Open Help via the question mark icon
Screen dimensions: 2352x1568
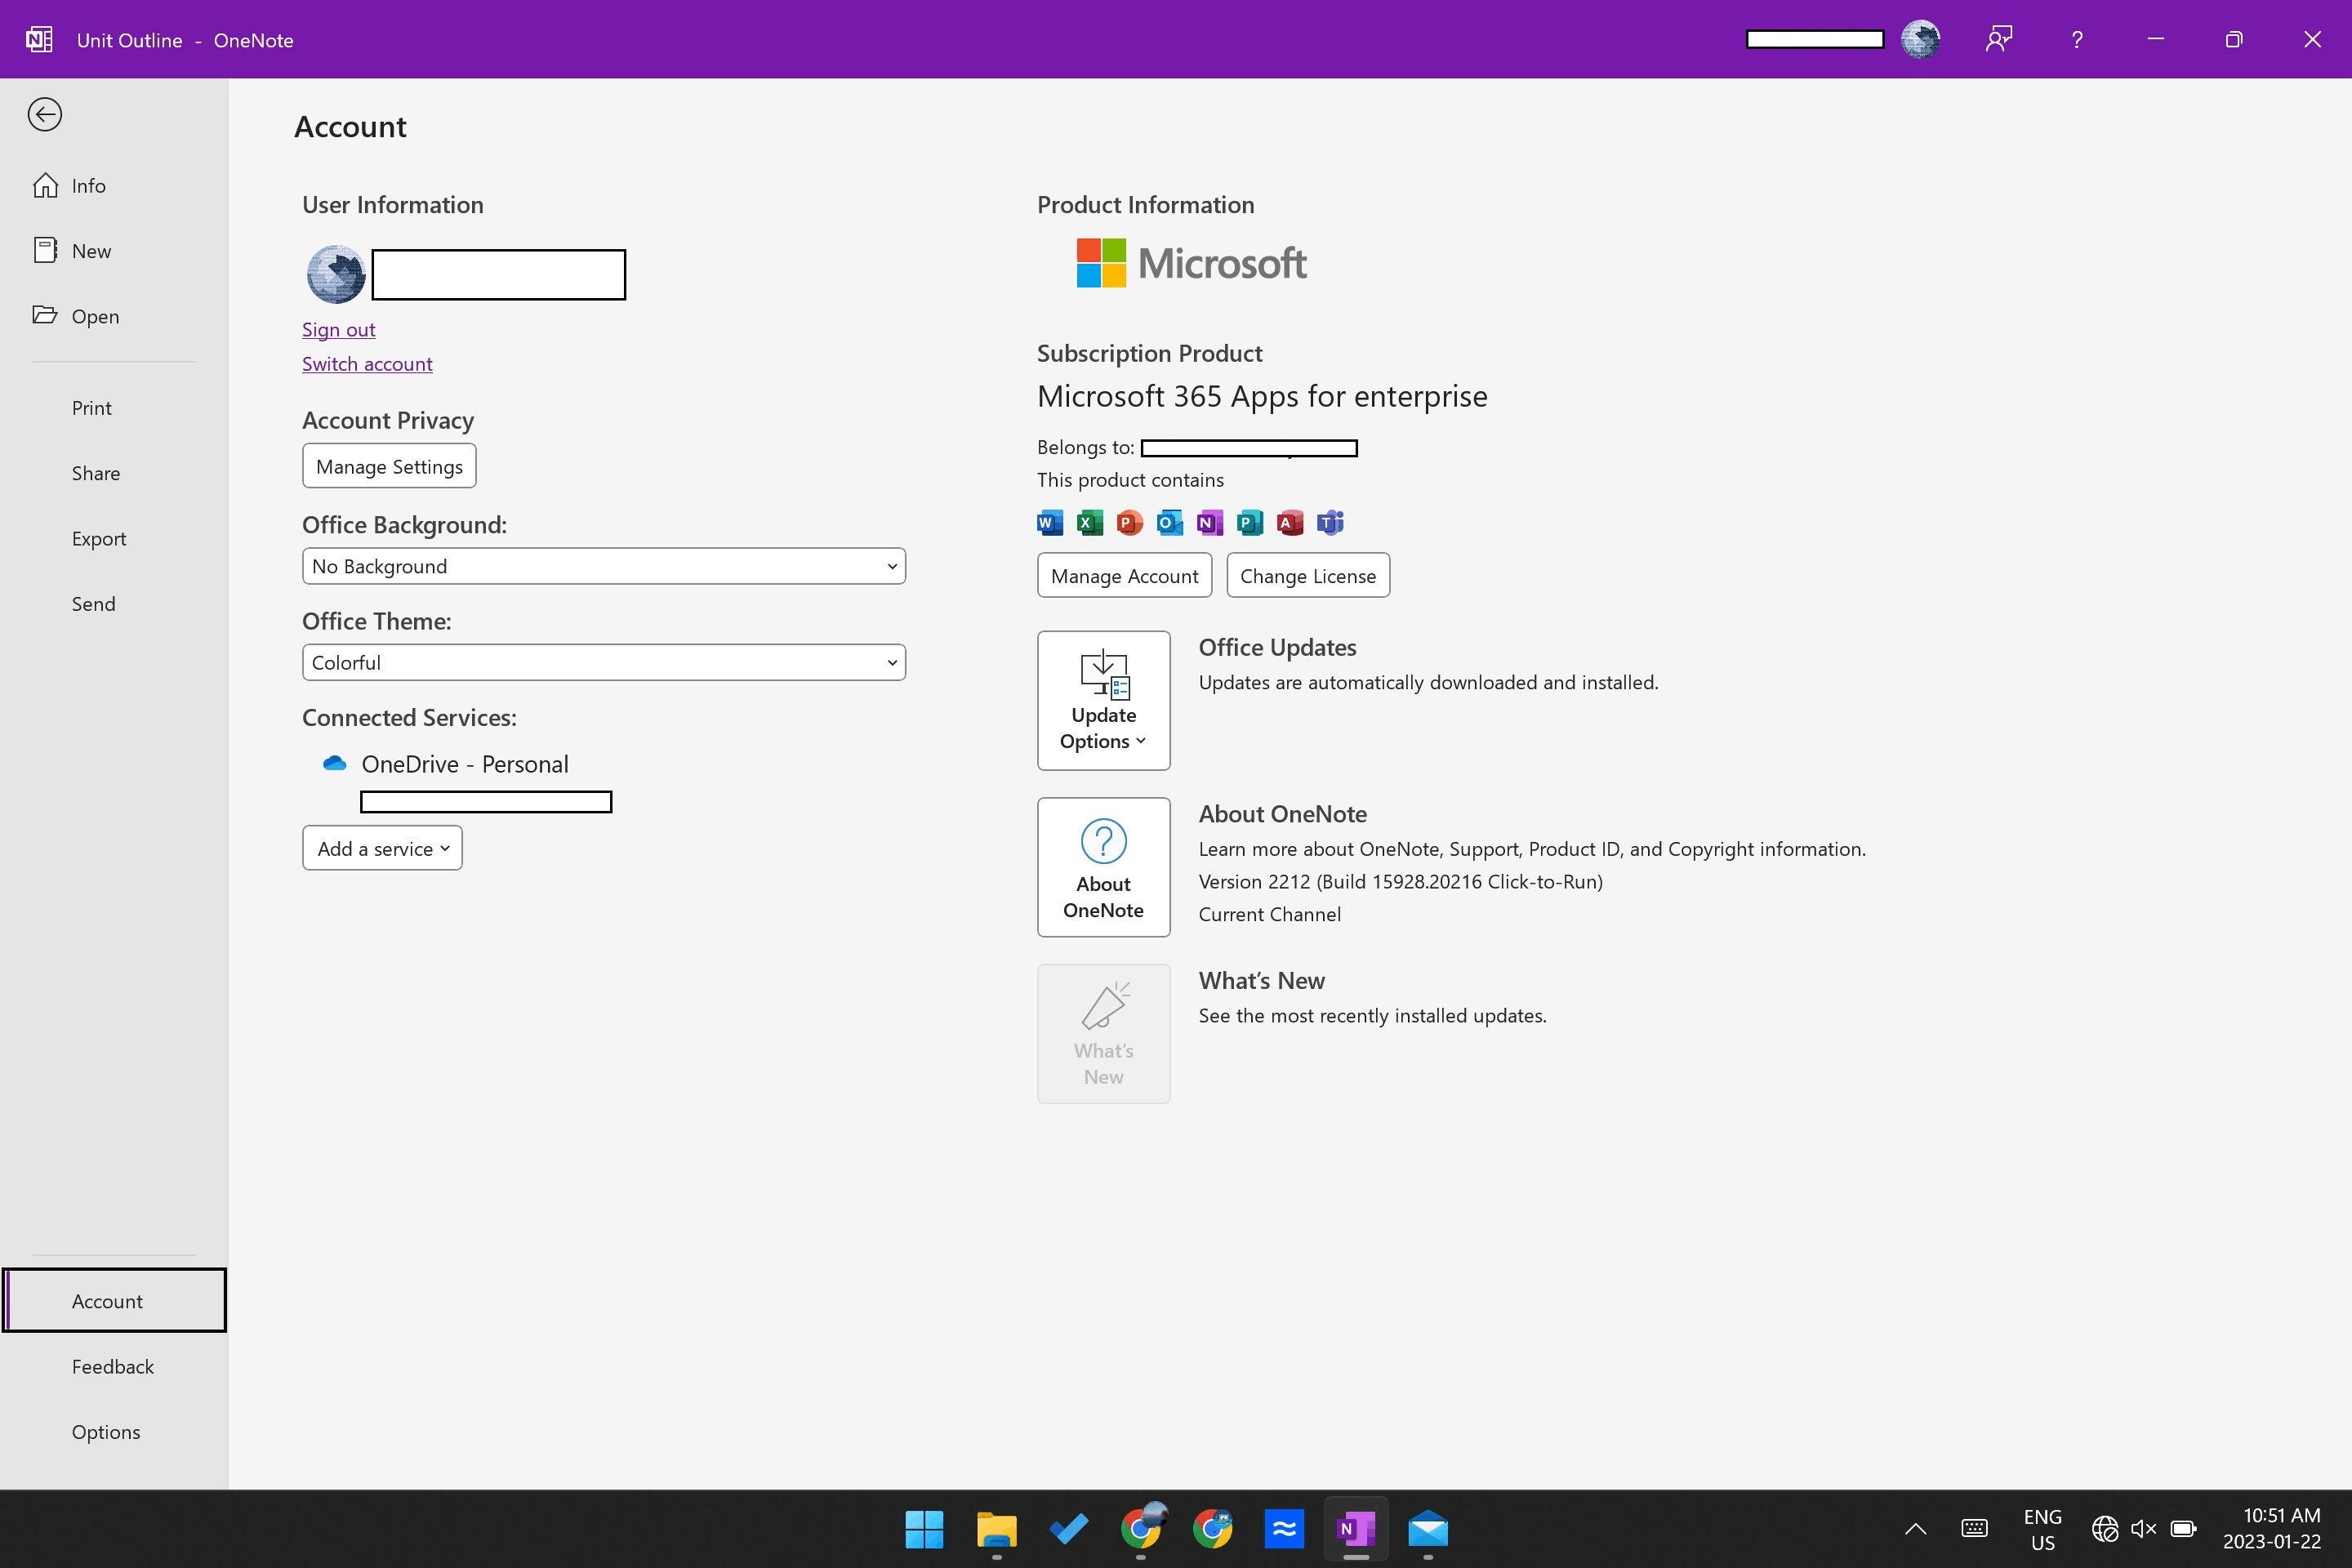coord(2077,39)
